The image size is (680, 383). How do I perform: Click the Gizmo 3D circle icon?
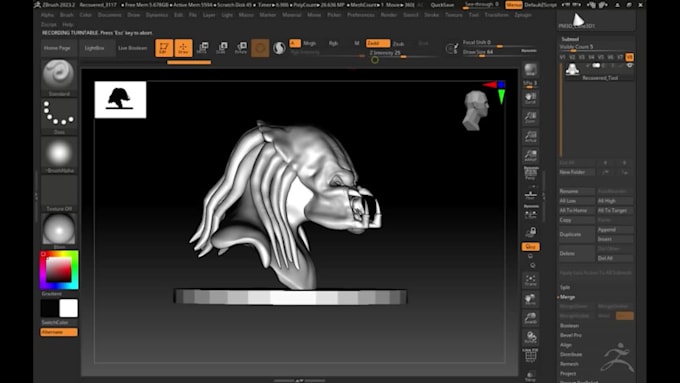click(260, 48)
